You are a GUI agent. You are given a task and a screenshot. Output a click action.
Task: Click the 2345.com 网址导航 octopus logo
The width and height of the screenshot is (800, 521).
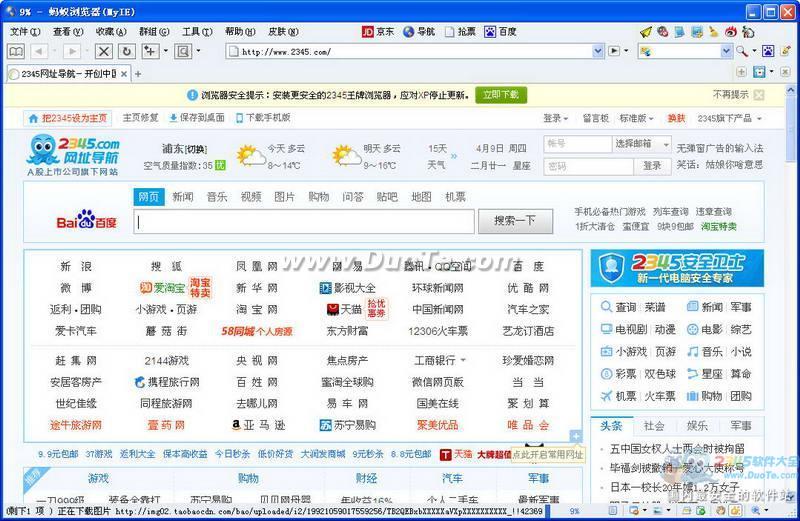[73, 155]
